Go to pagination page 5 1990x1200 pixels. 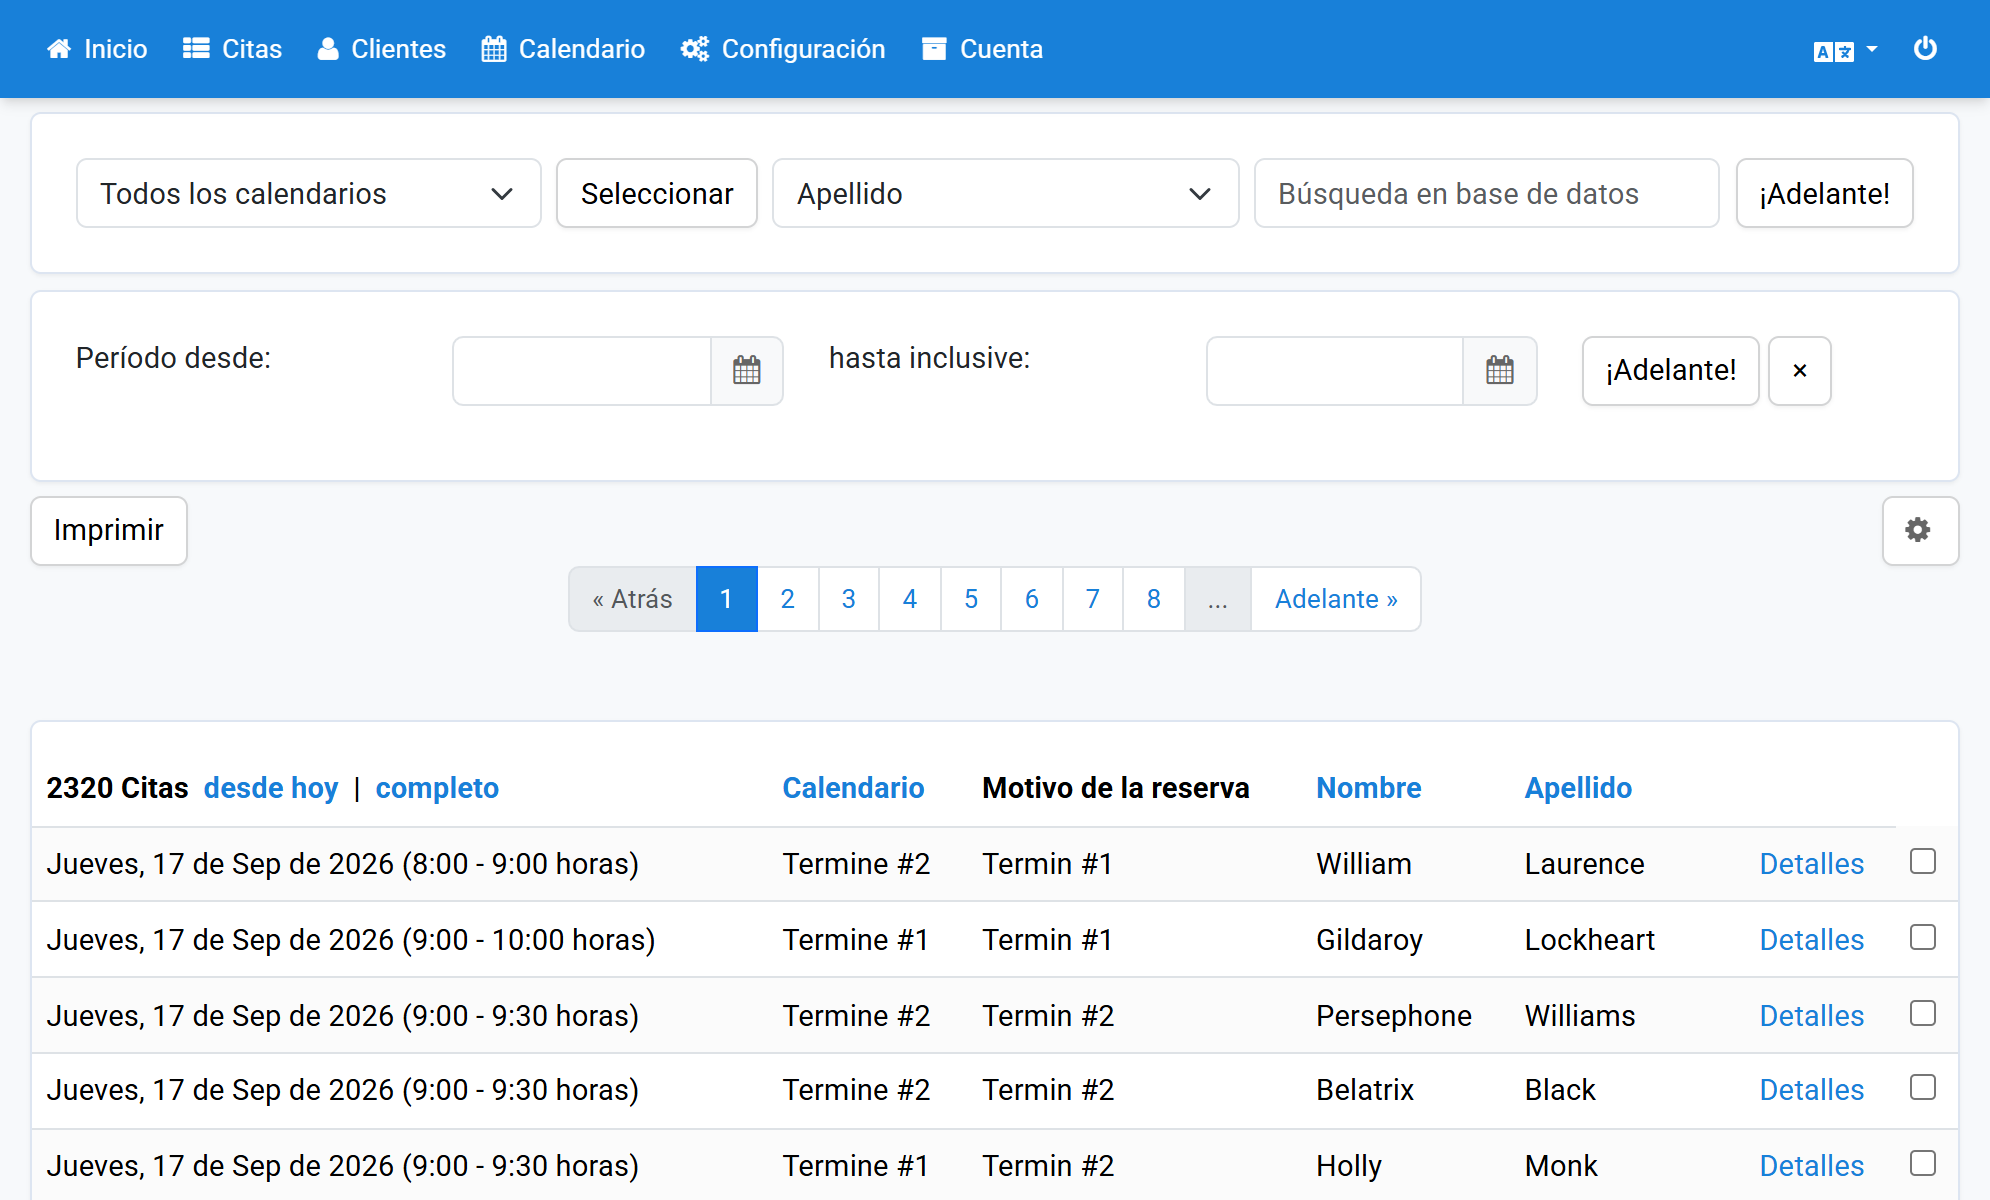click(x=971, y=599)
